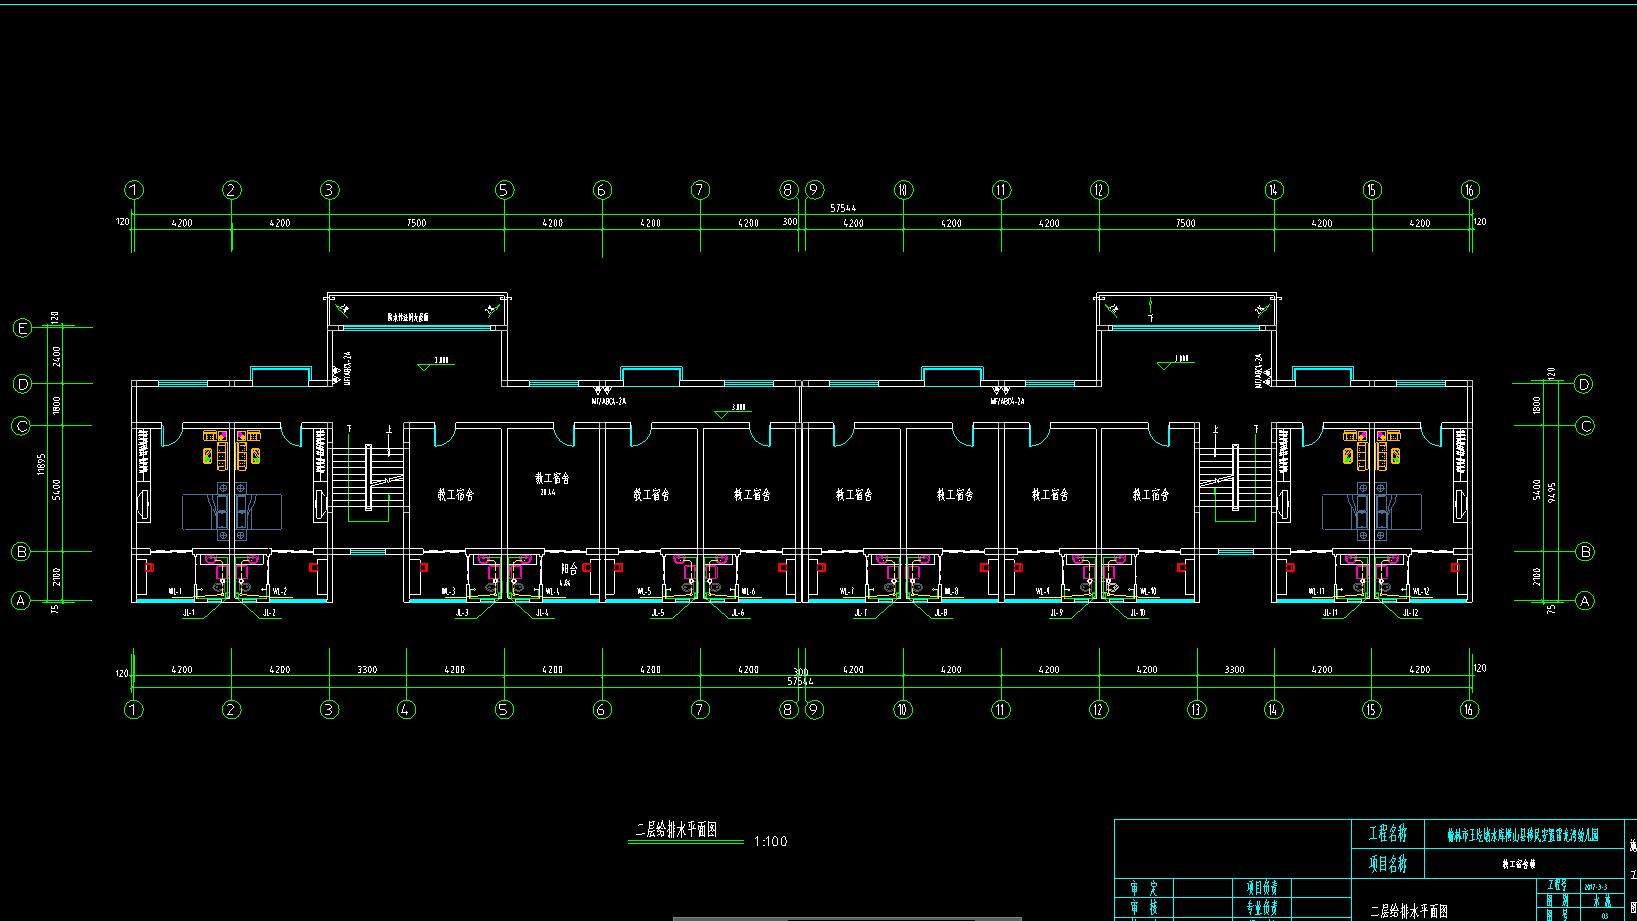1637x921 pixels.
Task: Select the 审定 cell in the title block
Action: (x=1144, y=888)
